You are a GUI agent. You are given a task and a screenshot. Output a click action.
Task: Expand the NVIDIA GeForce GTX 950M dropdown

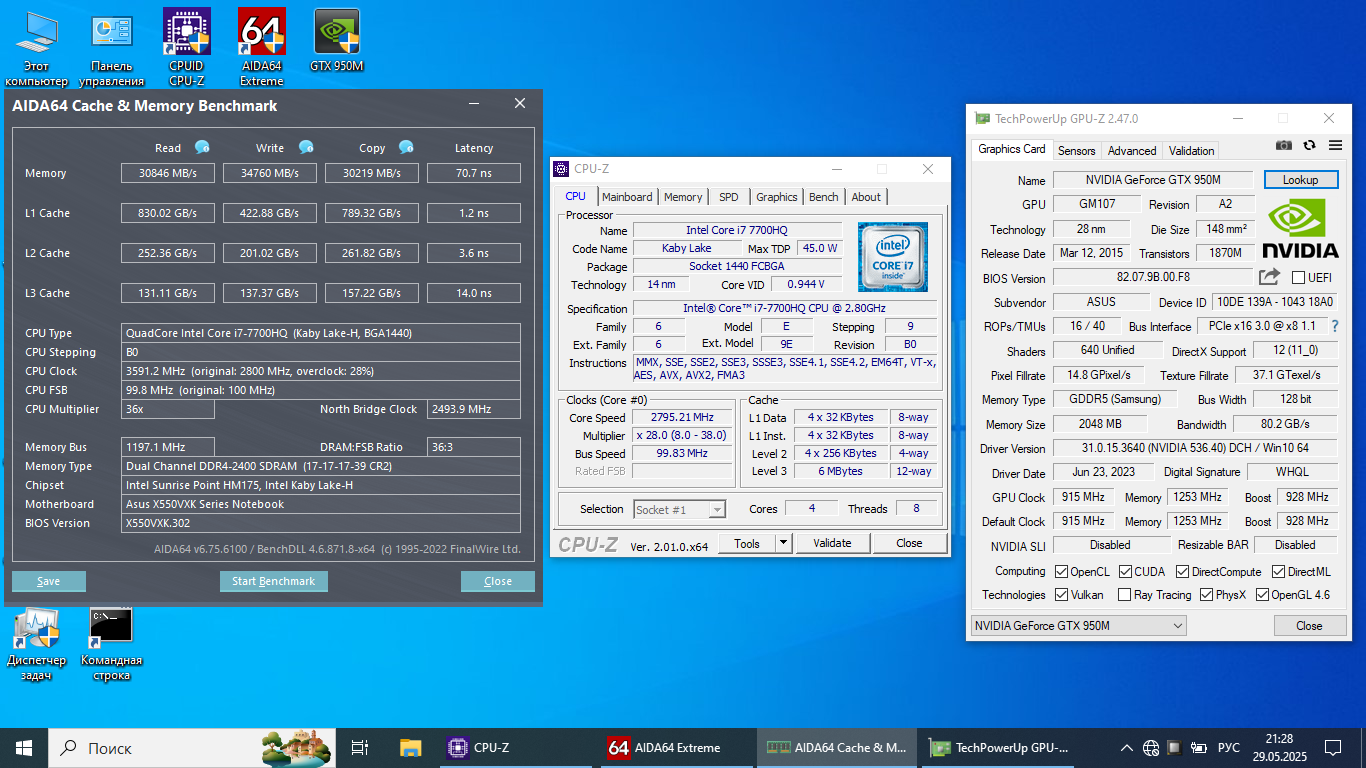click(1177, 626)
